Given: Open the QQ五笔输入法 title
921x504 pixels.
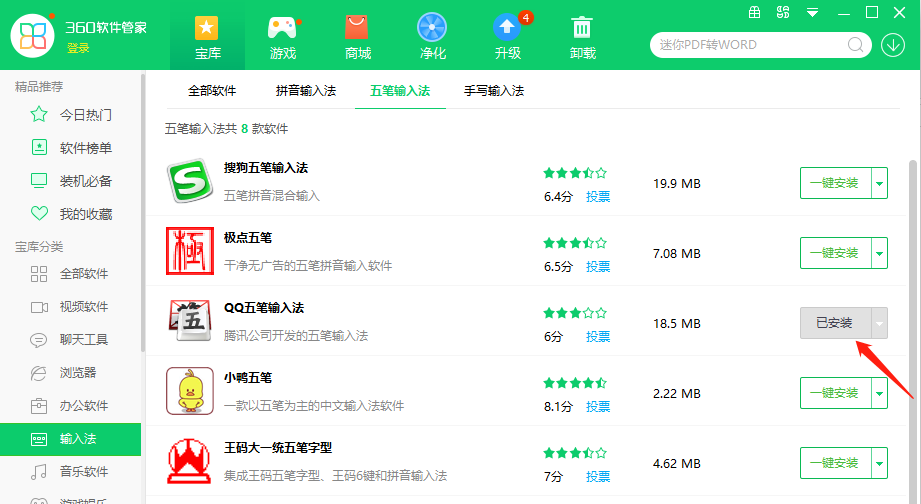Looking at the screenshot, I should click(264, 308).
